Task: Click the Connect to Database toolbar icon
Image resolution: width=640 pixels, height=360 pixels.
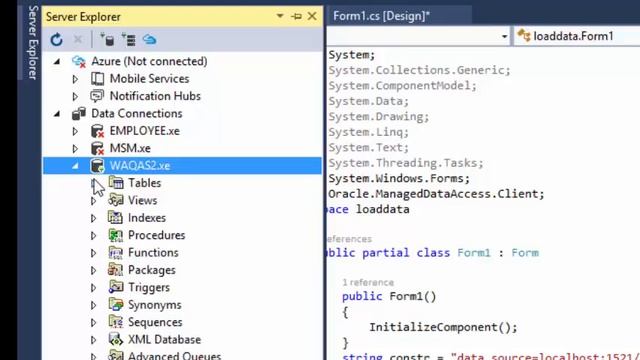Action: 107,40
